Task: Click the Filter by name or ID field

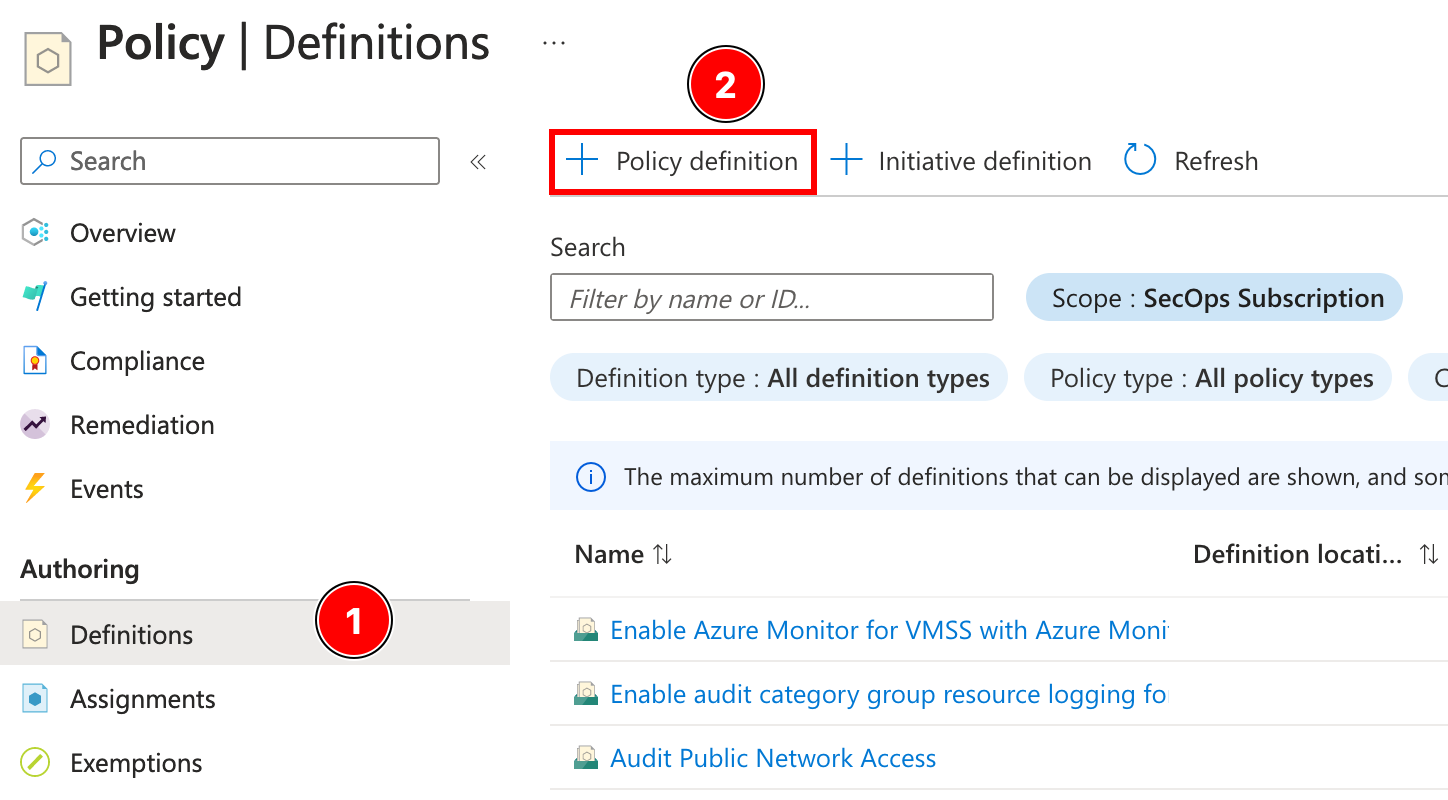Action: click(771, 297)
